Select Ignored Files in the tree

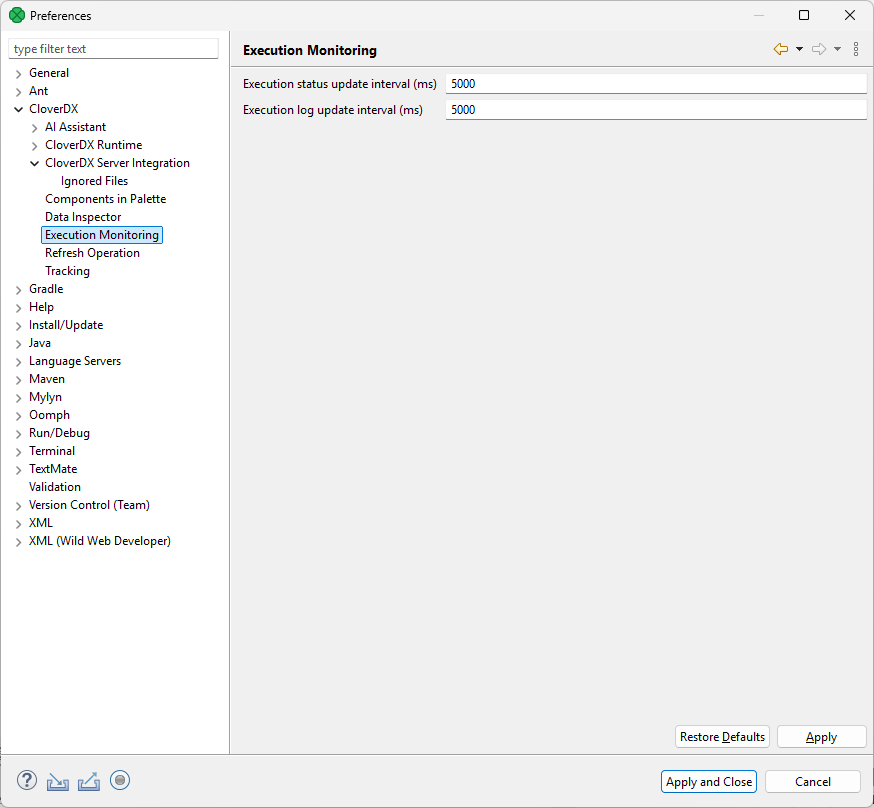point(94,181)
